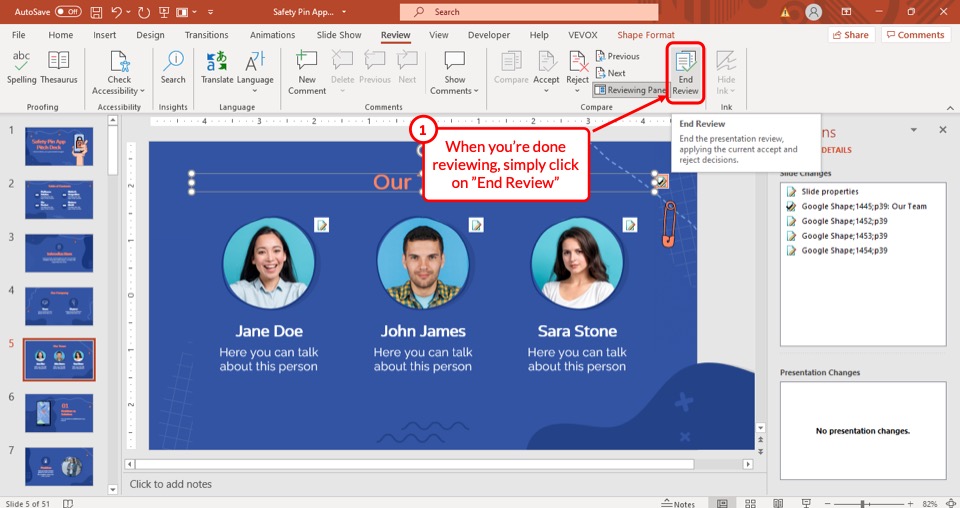
Task: Switch to the Slide Show tab
Action: click(x=339, y=35)
